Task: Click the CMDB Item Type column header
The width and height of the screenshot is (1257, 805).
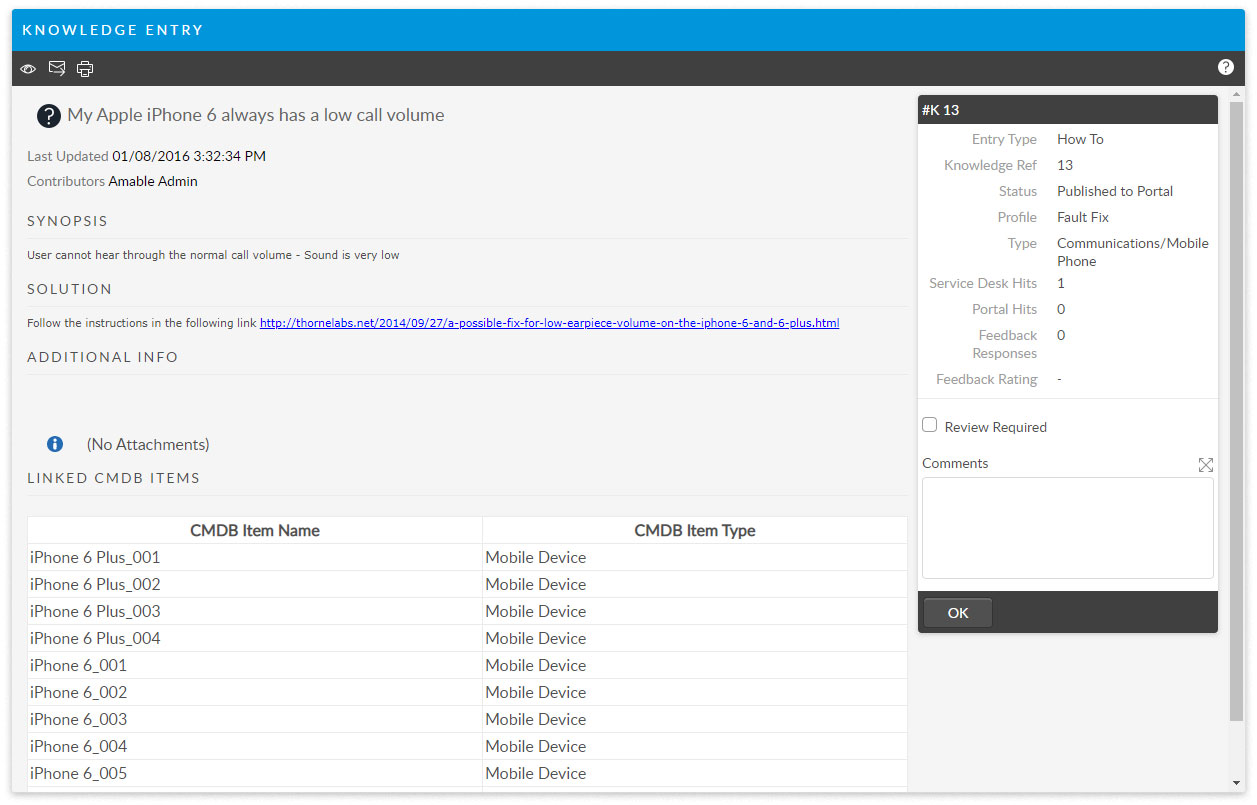Action: 695,530
